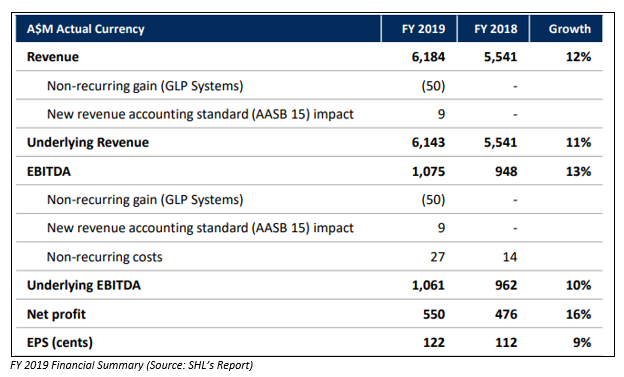The width and height of the screenshot is (624, 377).
Task: Click the Growth column header
Action: pos(569,29)
